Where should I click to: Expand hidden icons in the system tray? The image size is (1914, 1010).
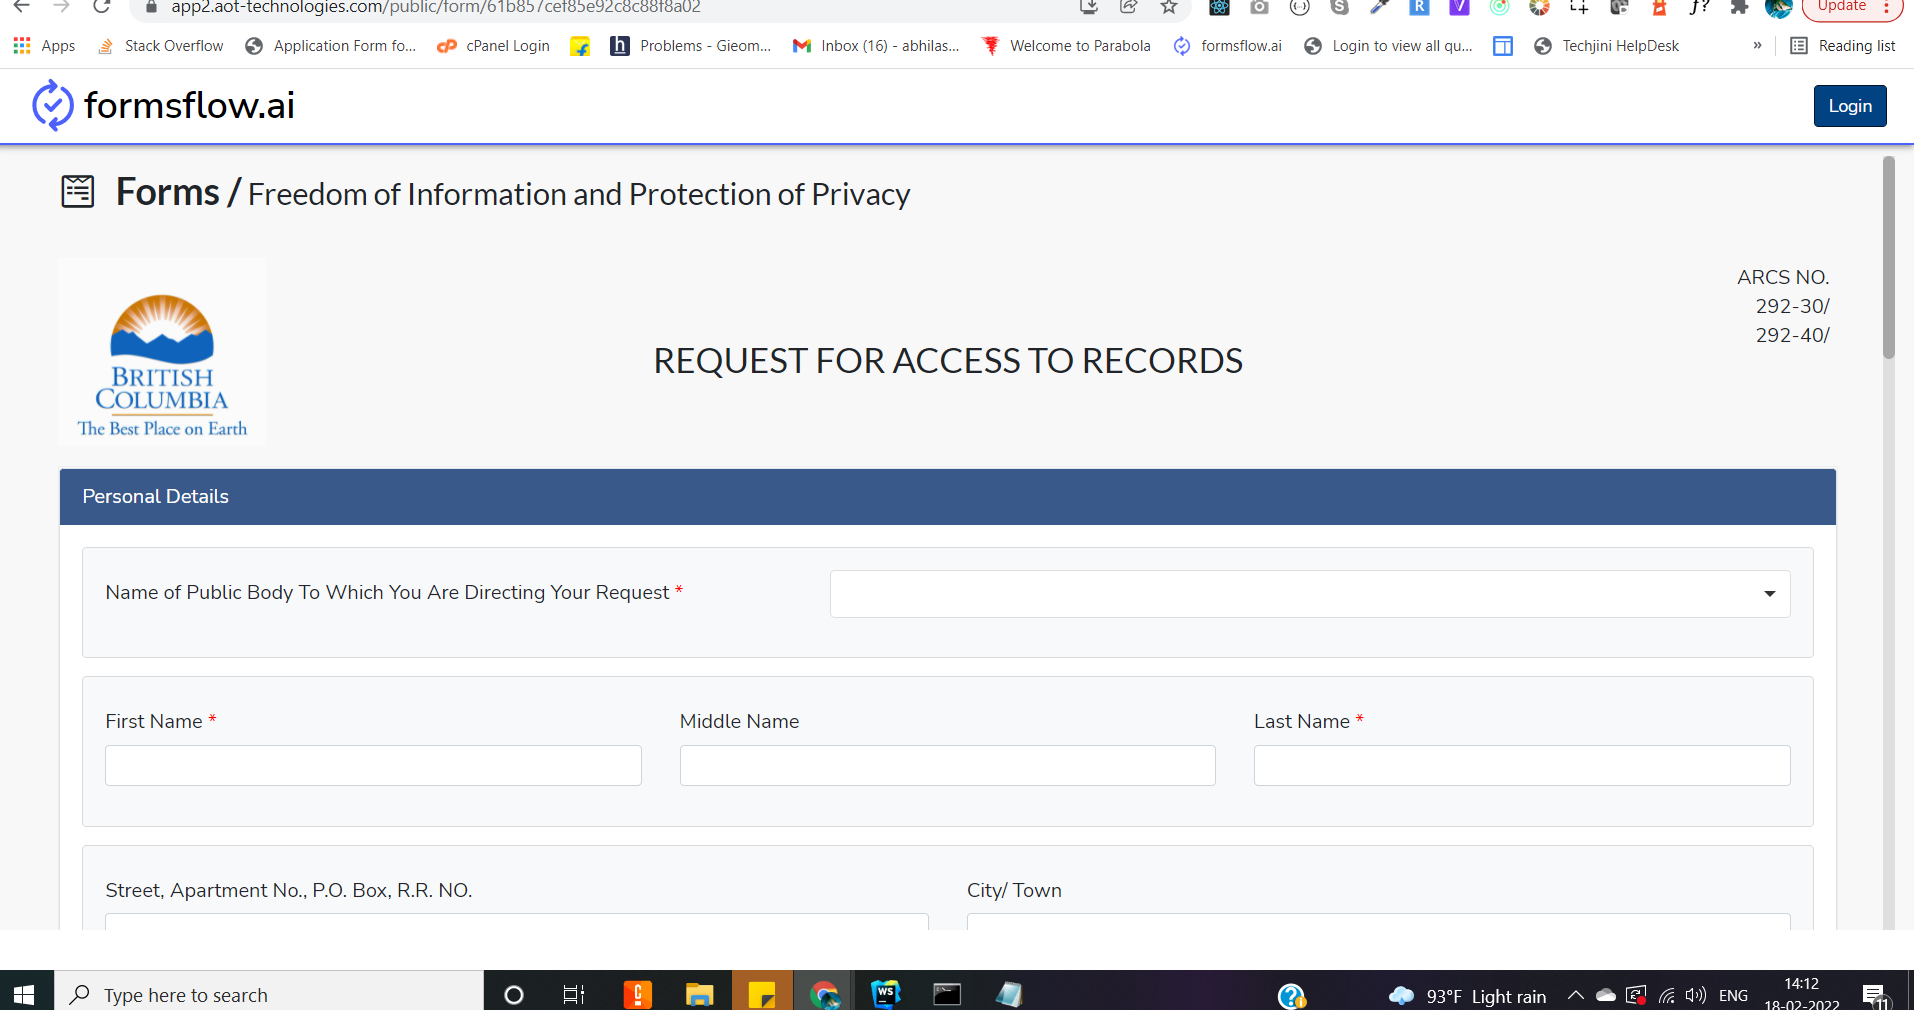pyautogui.click(x=1575, y=994)
